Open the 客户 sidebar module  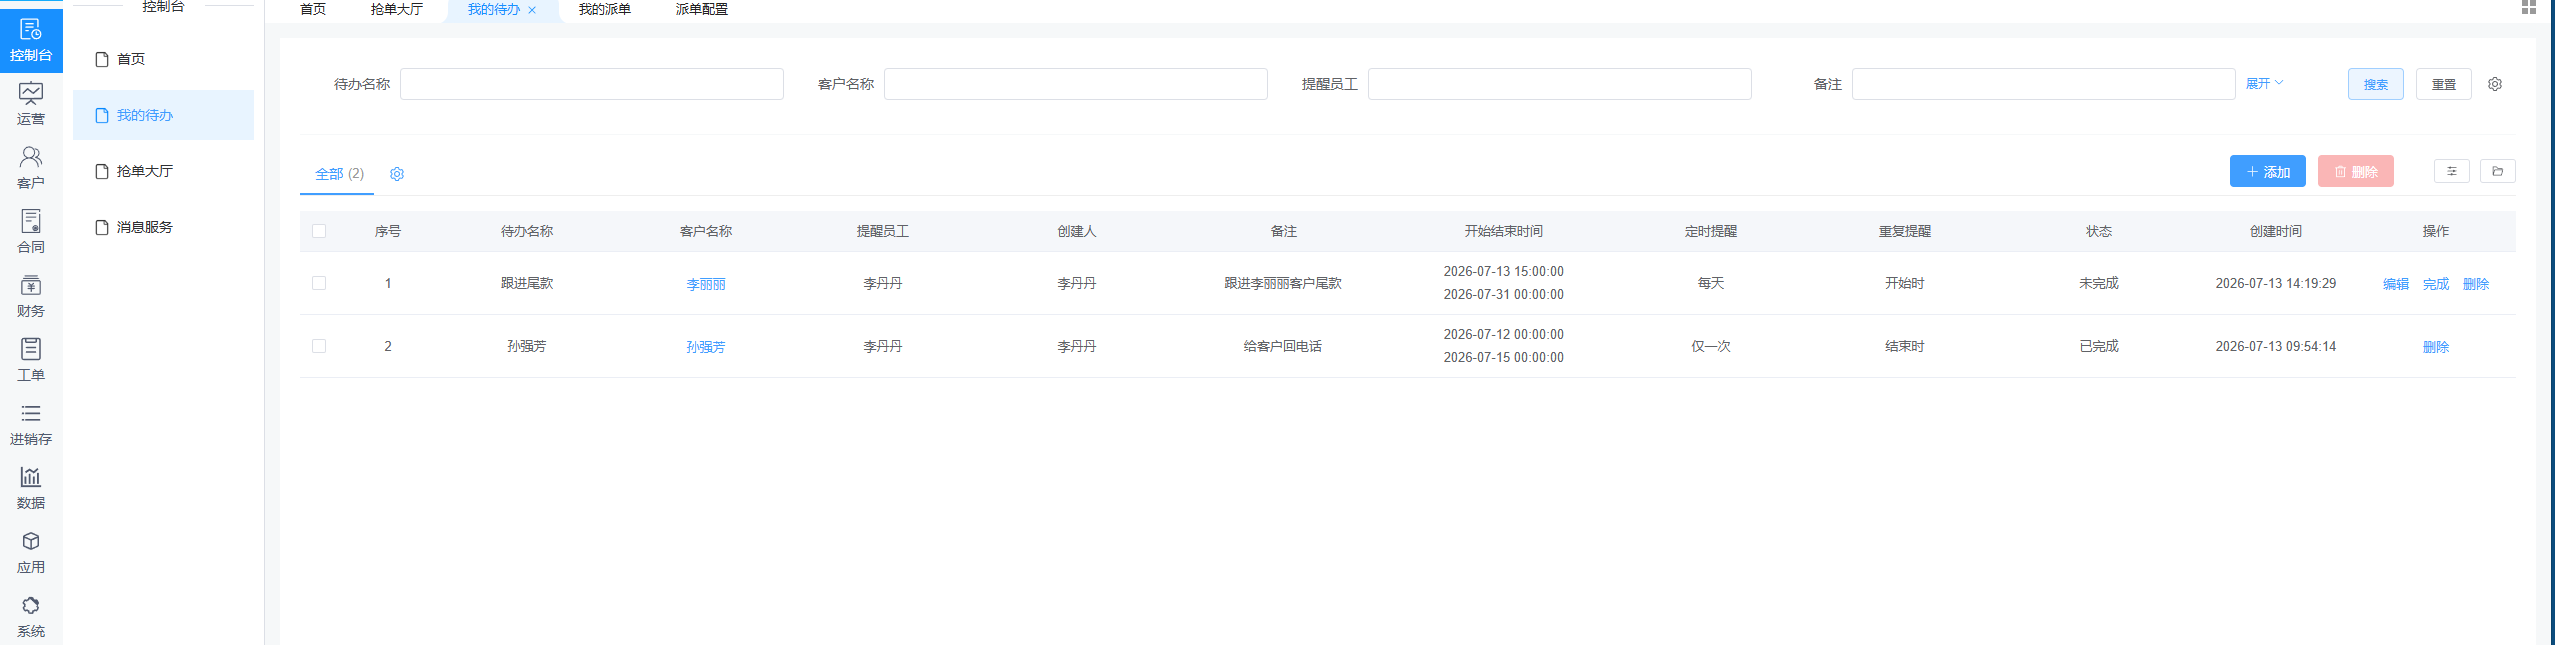pyautogui.click(x=31, y=169)
